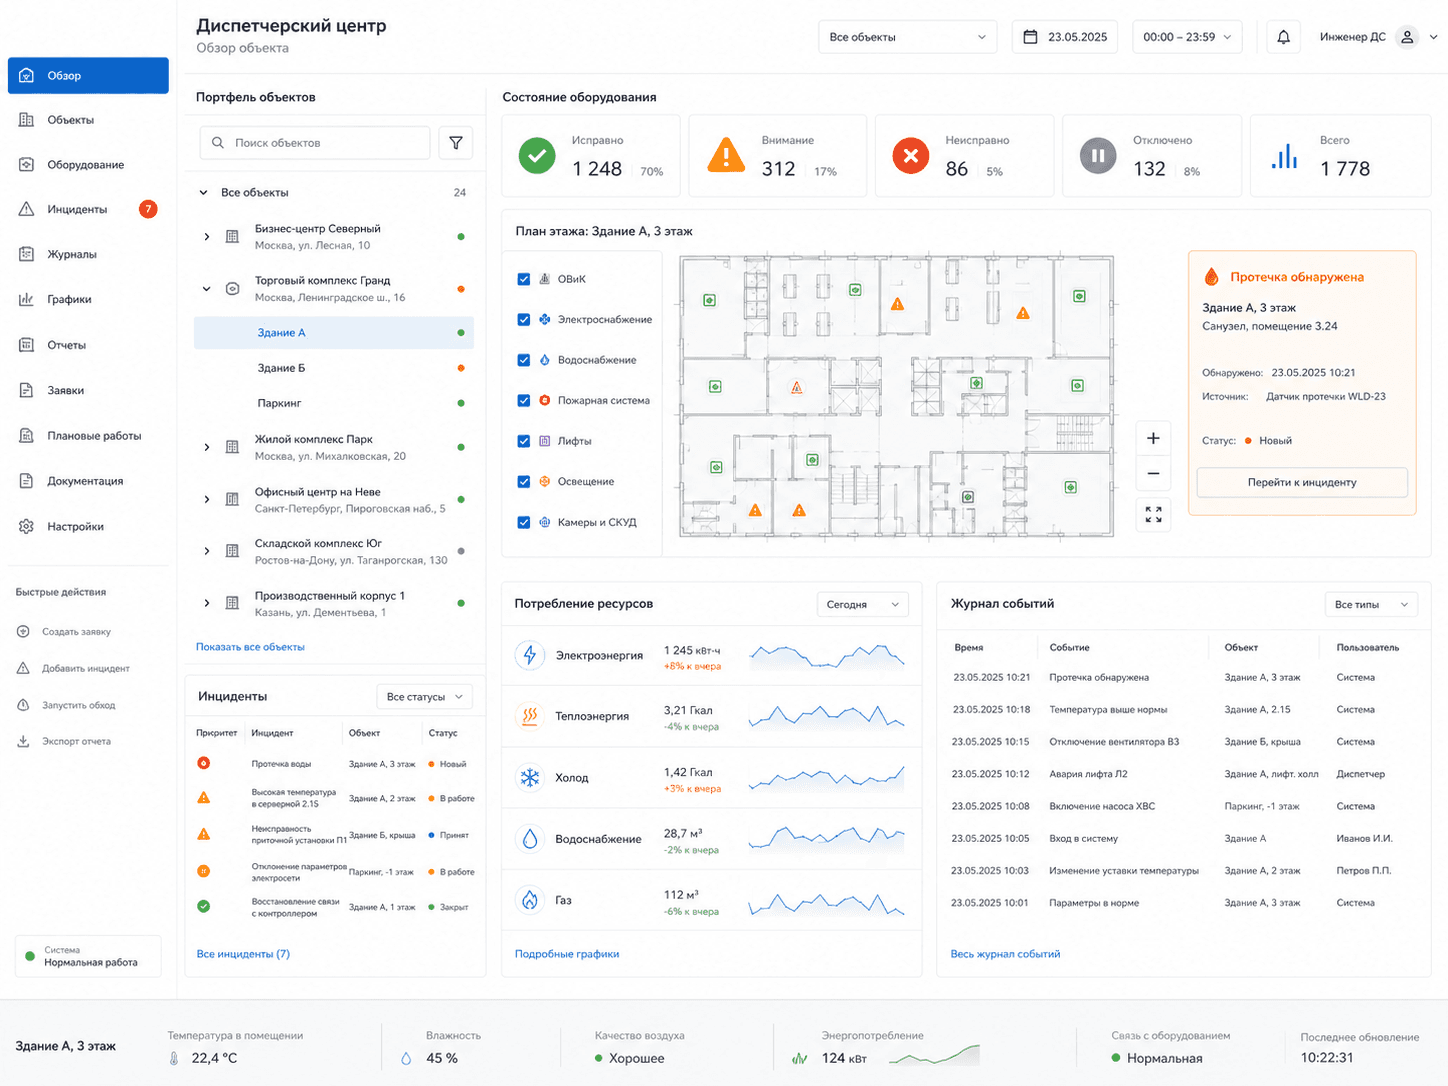
Task: Open Объекты in the sidebar
Action: point(88,120)
